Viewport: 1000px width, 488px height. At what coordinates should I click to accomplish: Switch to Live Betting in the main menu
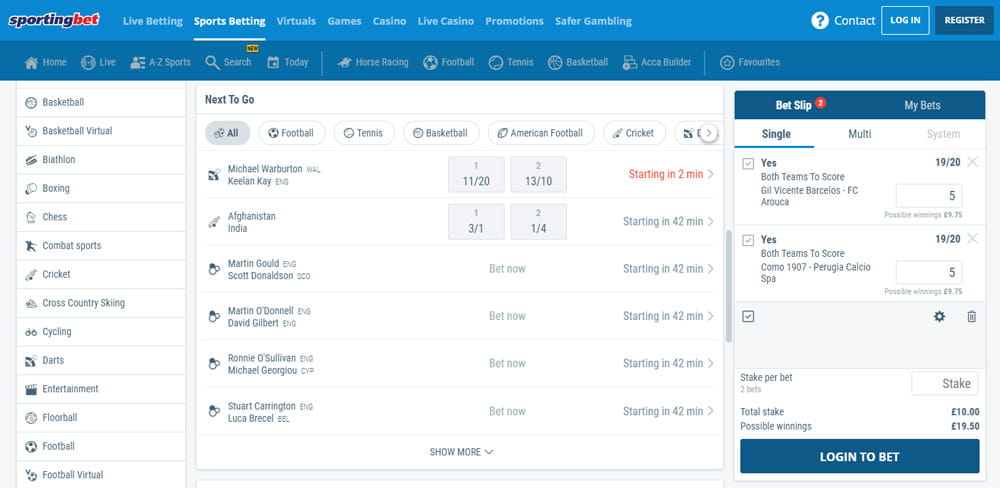152,21
